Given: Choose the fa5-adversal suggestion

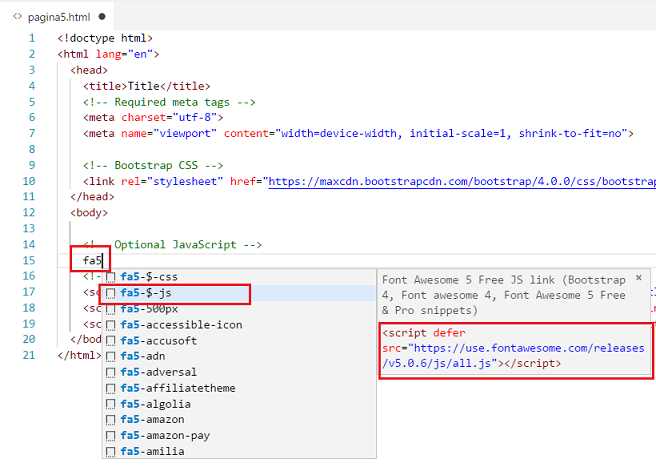Looking at the screenshot, I should (239, 372).
